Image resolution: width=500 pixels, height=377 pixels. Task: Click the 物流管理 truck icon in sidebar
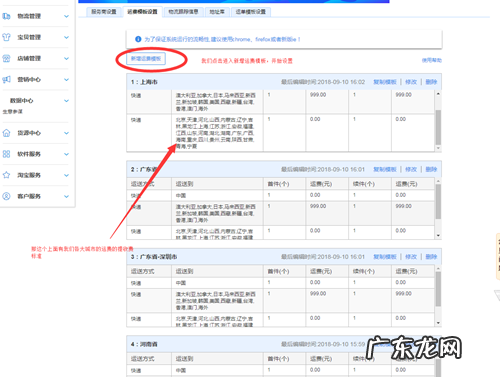coord(6,16)
